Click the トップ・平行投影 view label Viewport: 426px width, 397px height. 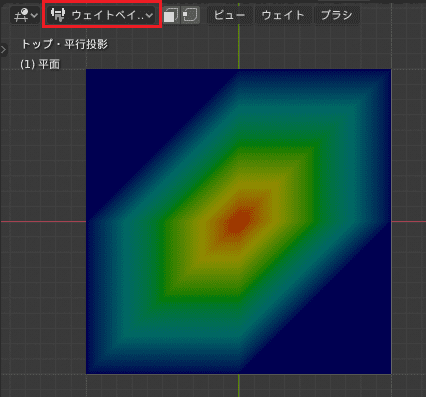pyautogui.click(x=65, y=44)
